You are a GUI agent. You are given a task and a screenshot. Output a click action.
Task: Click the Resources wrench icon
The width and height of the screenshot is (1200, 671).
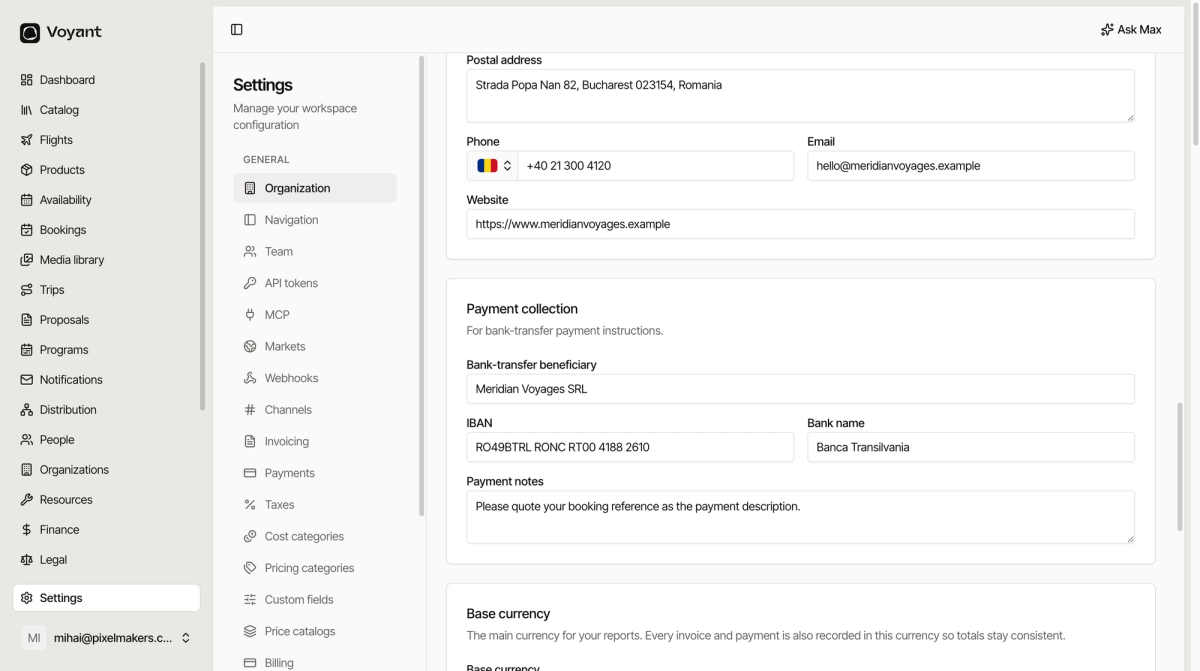[x=27, y=500]
